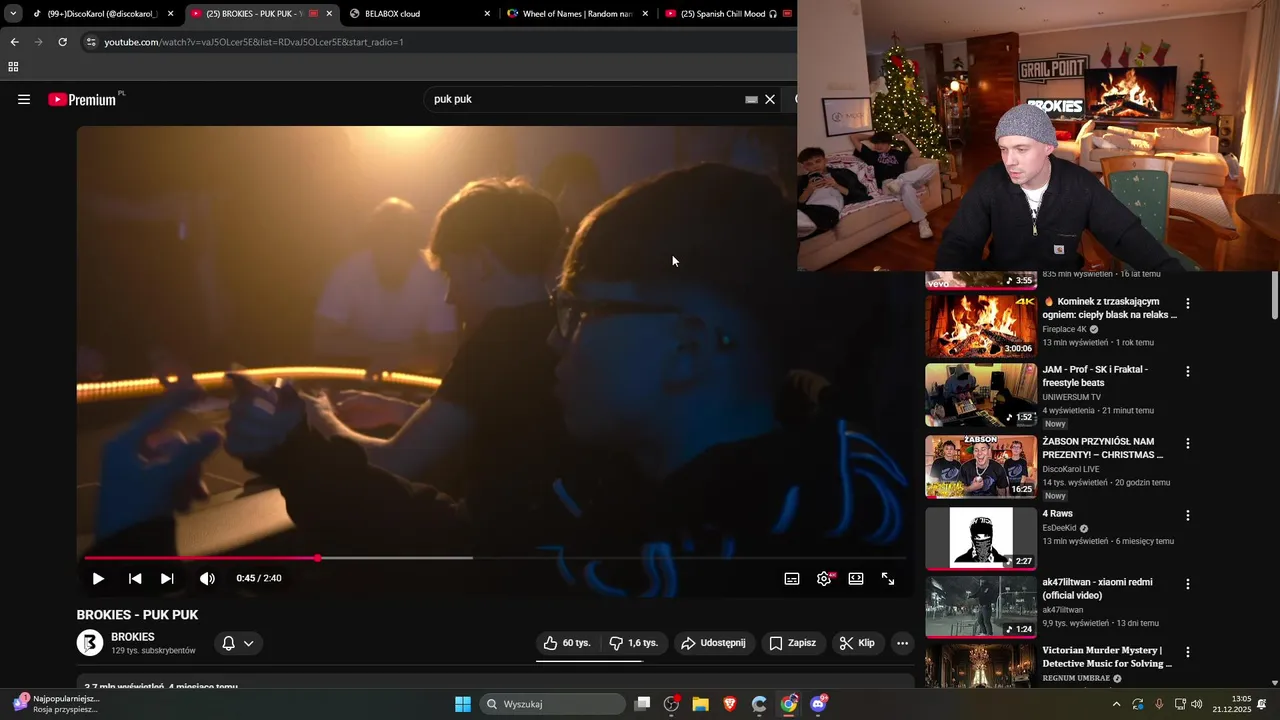Open the Kominek z trzaskającym ogniem thumbnail
This screenshot has width=1280, height=720.
point(981,326)
